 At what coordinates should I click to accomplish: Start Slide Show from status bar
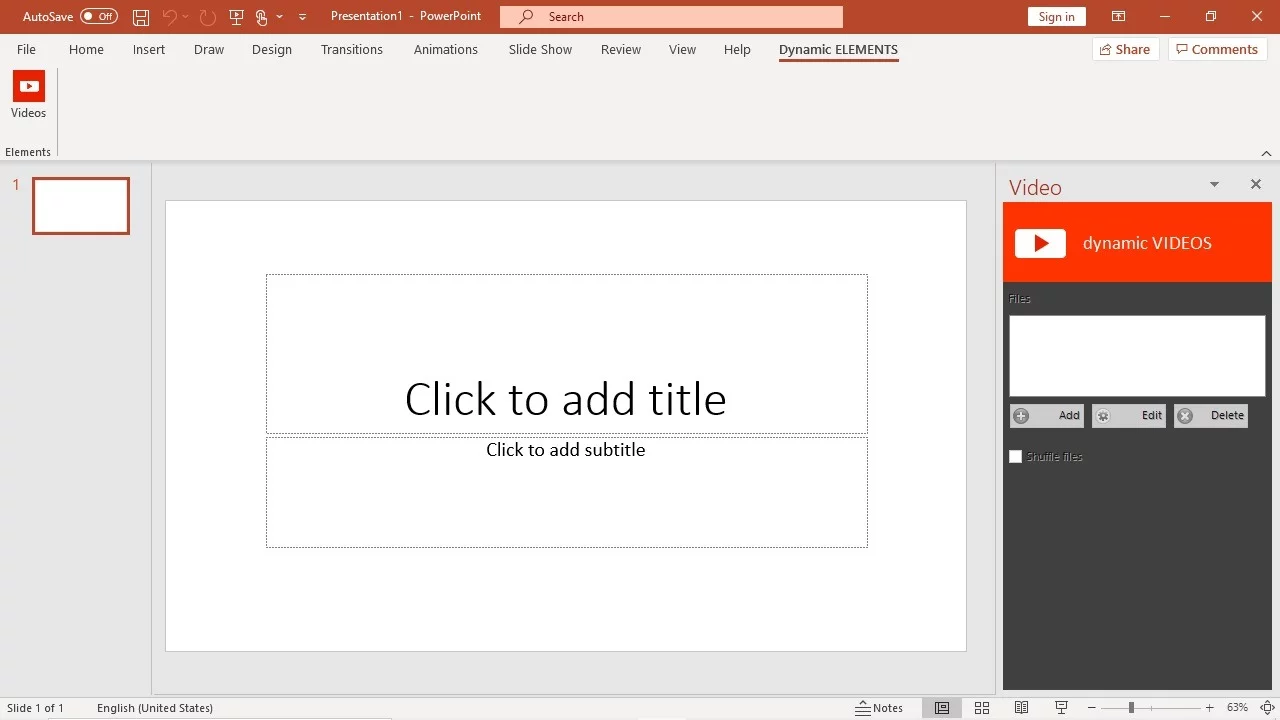(1062, 708)
